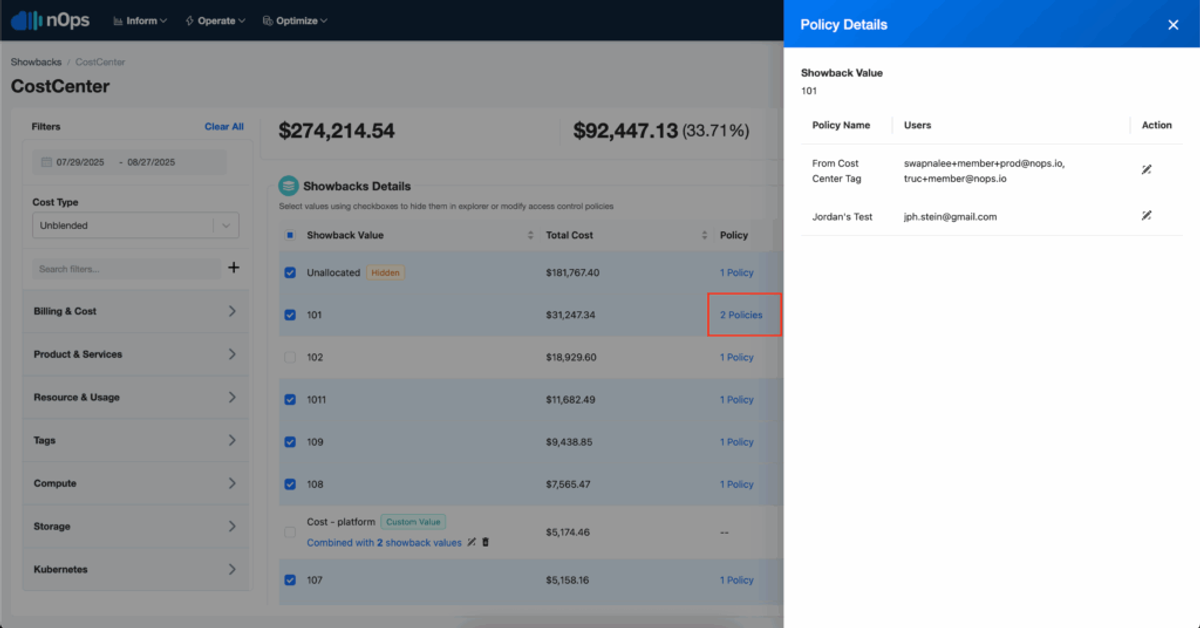Click the start date 07/29/2025
Screen dimensions: 1200x628
click(82, 162)
